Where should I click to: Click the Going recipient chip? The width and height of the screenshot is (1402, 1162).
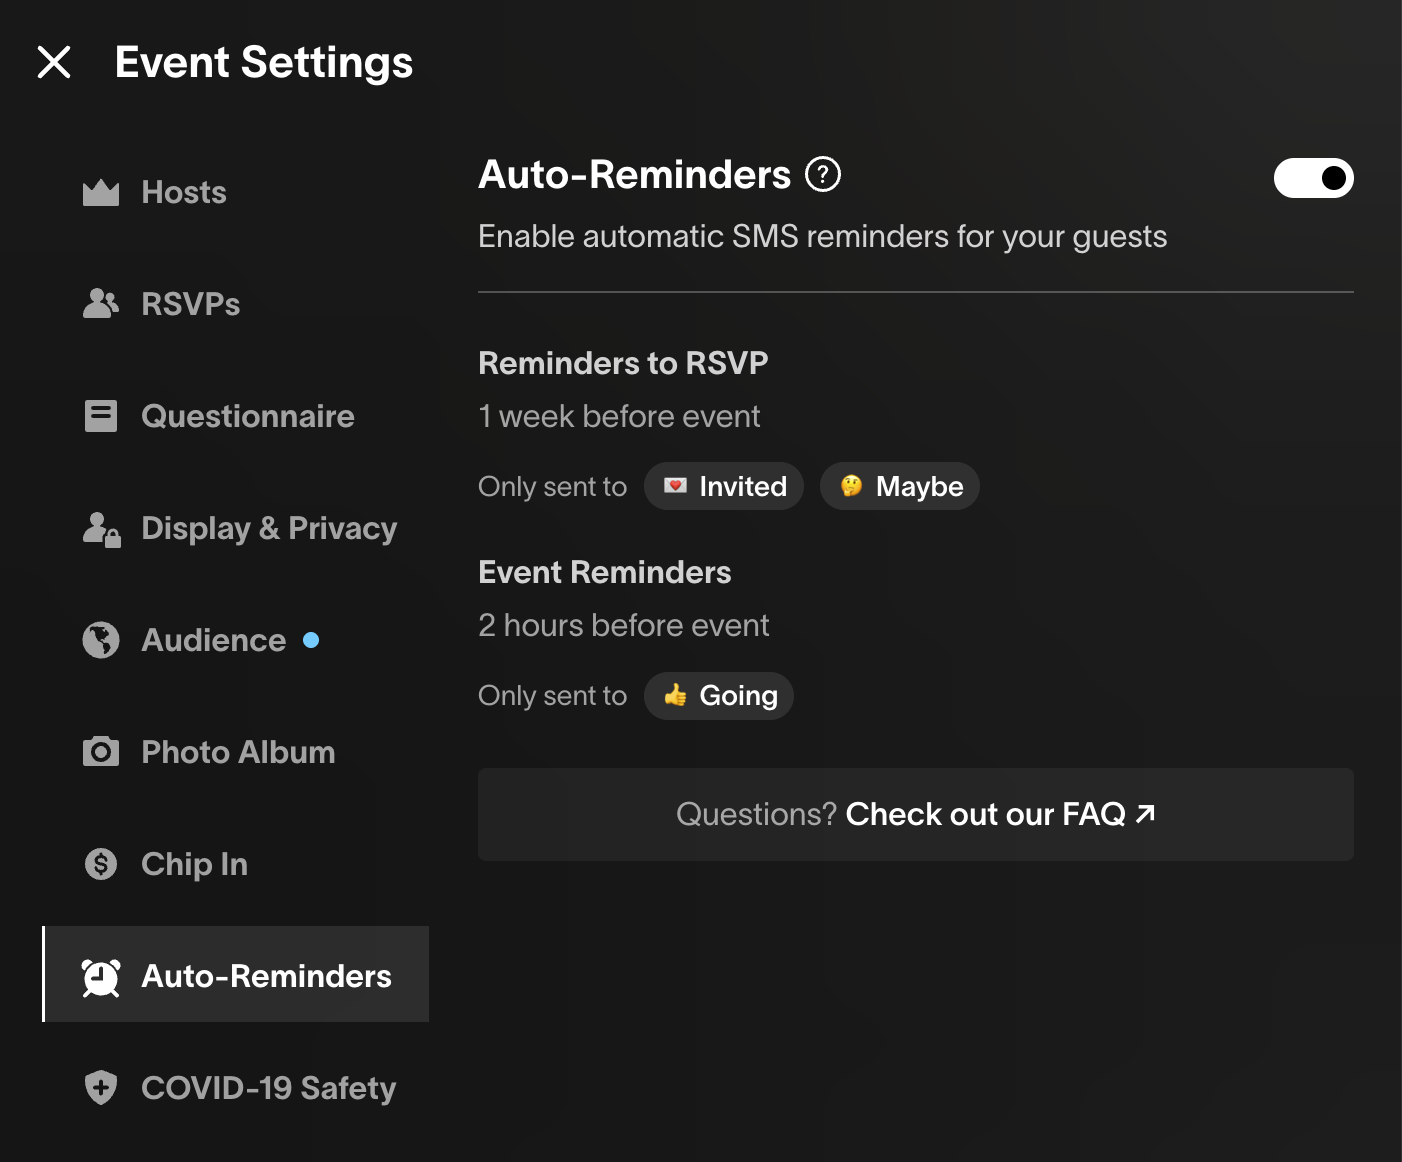[x=719, y=696]
